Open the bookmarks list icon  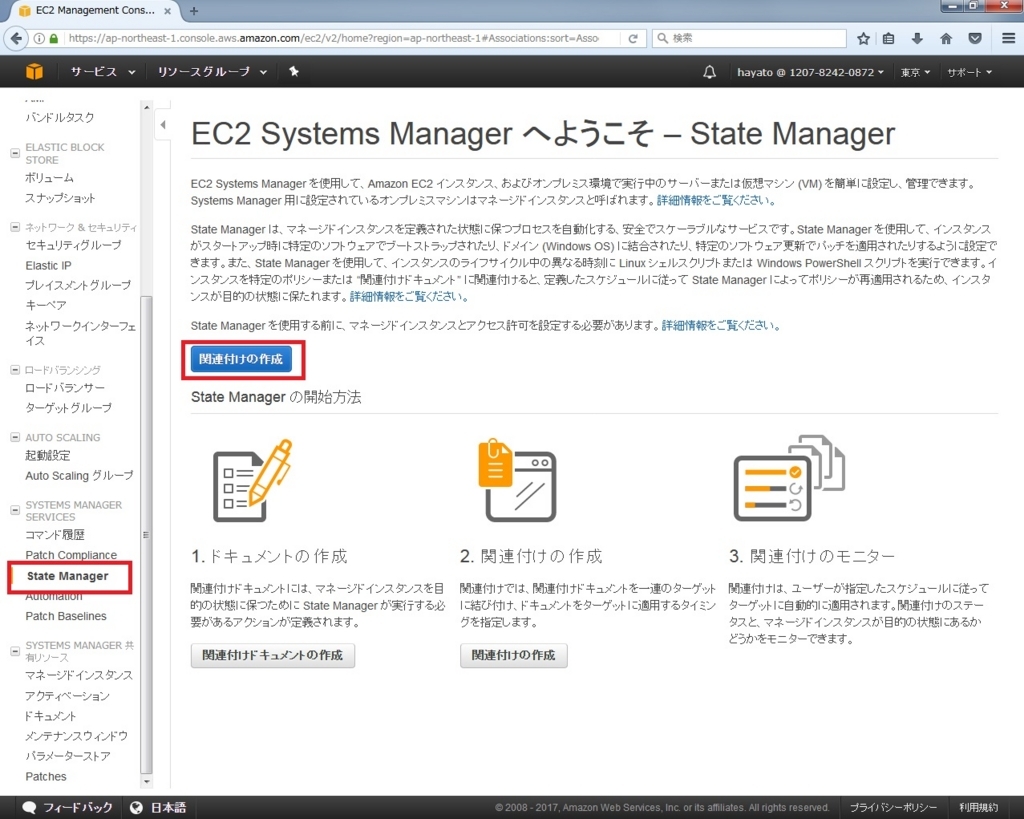(888, 39)
